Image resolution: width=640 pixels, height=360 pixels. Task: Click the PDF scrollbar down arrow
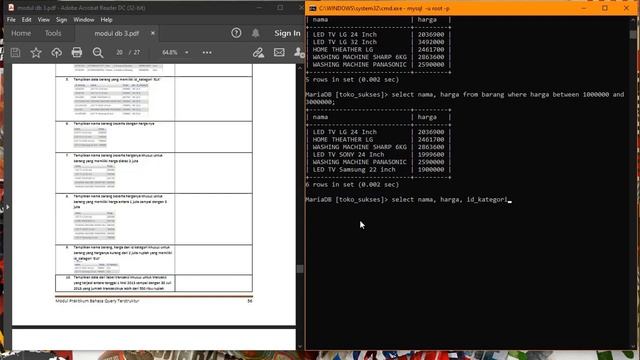tap(300, 347)
